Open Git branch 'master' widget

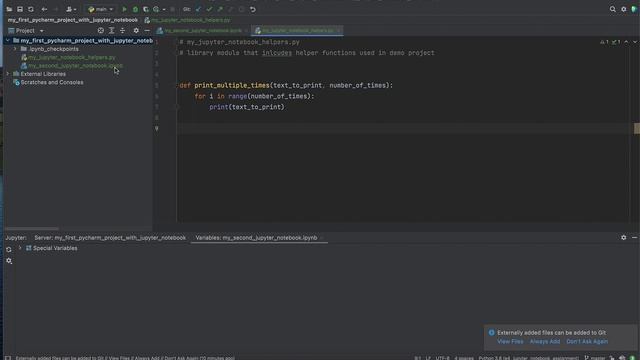595,358
